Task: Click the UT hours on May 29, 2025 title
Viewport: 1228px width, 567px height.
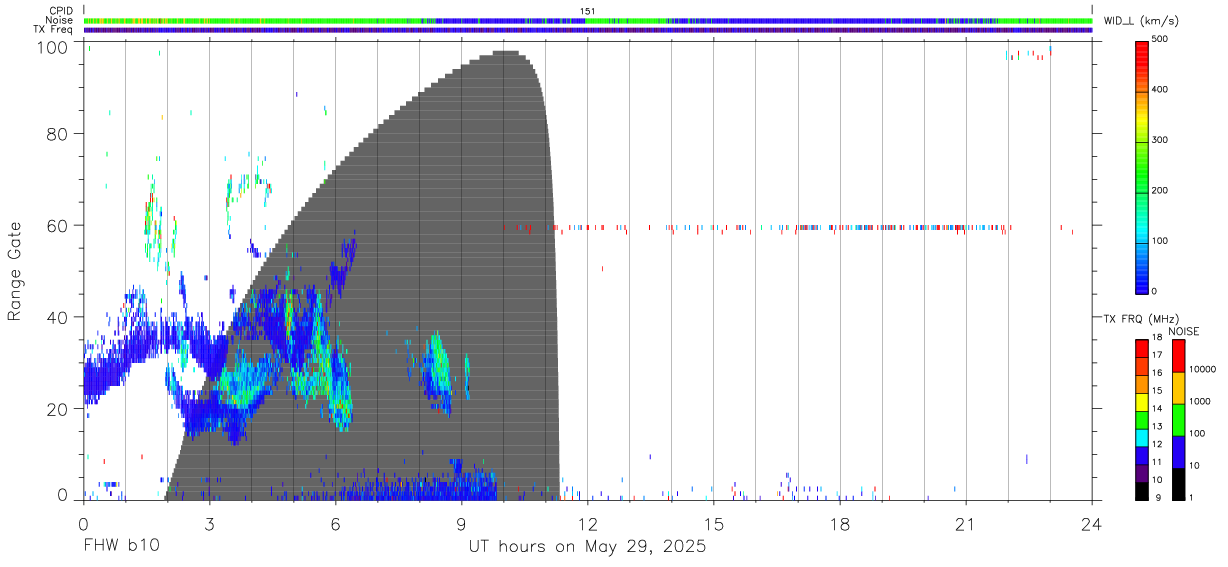Action: click(588, 547)
